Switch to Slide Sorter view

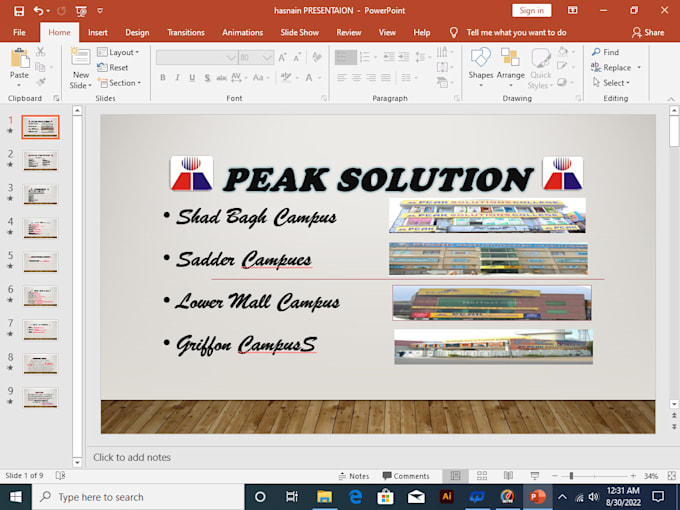pyautogui.click(x=482, y=476)
